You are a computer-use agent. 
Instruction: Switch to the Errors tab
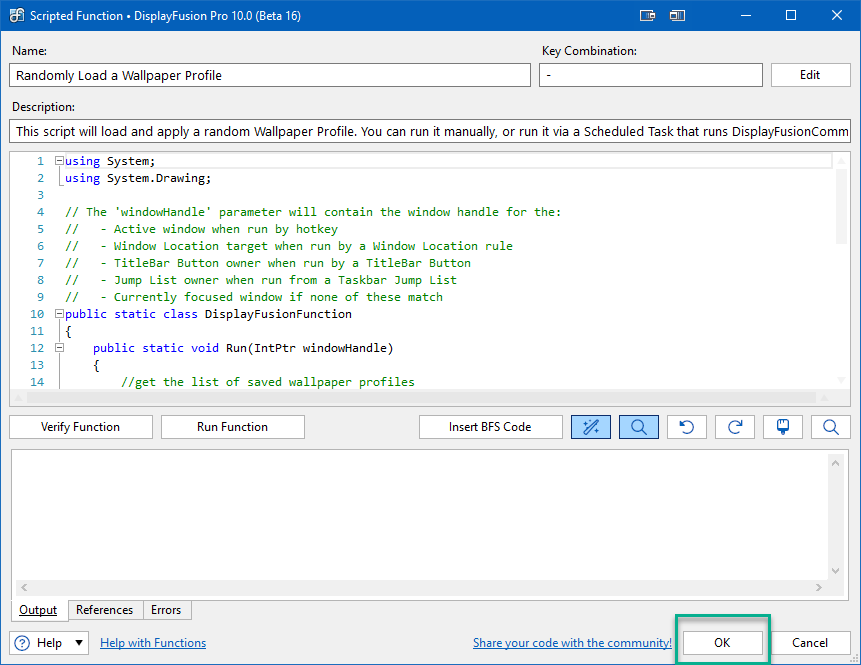point(166,610)
